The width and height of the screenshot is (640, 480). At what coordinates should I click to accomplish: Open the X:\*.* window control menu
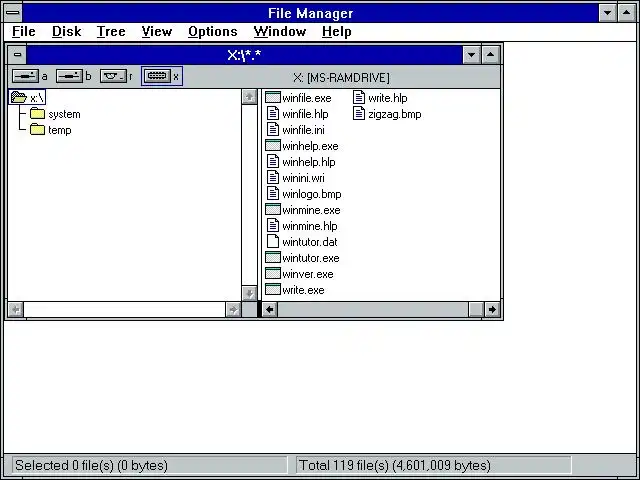coord(17,54)
